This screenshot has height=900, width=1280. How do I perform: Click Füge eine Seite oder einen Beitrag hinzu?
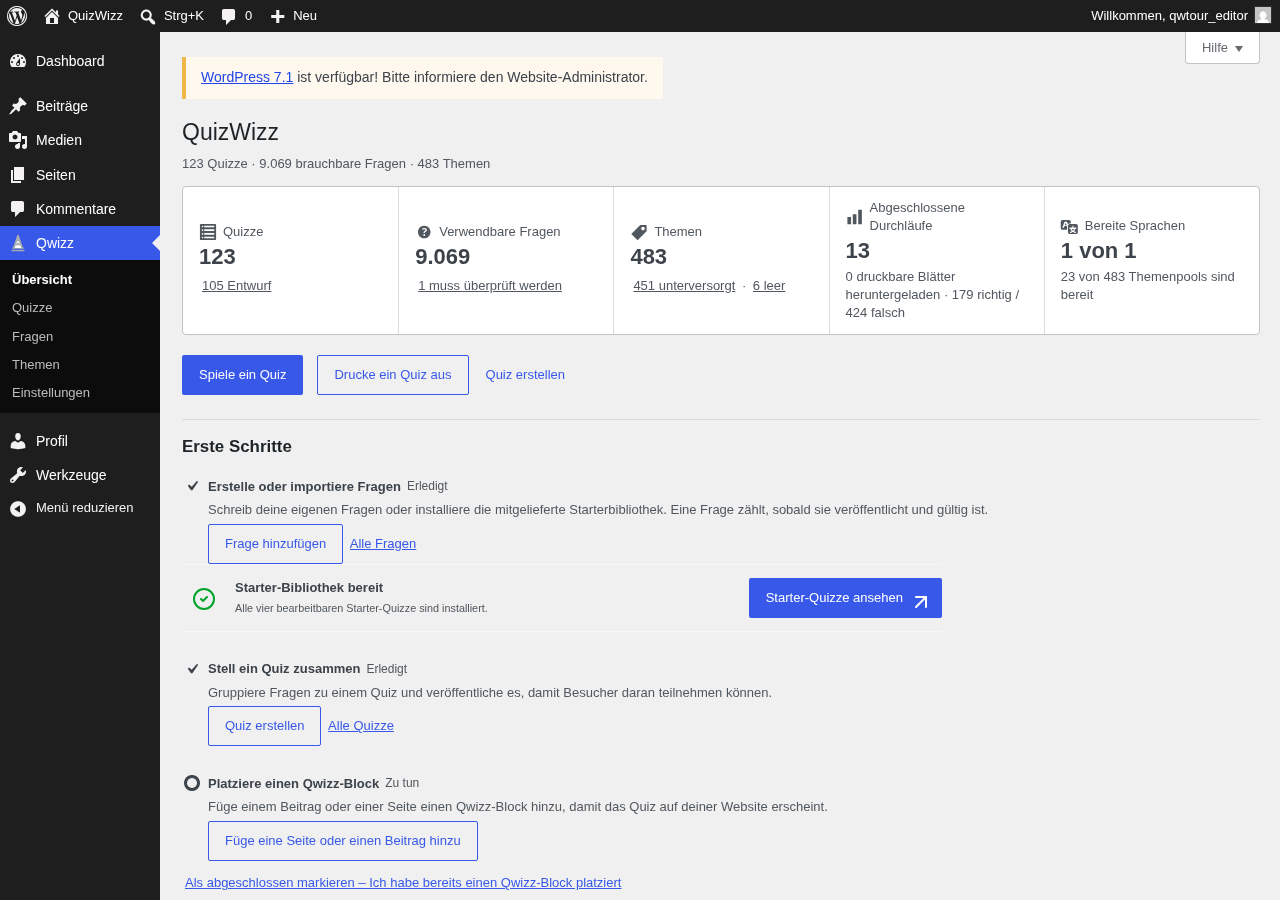[x=343, y=841]
